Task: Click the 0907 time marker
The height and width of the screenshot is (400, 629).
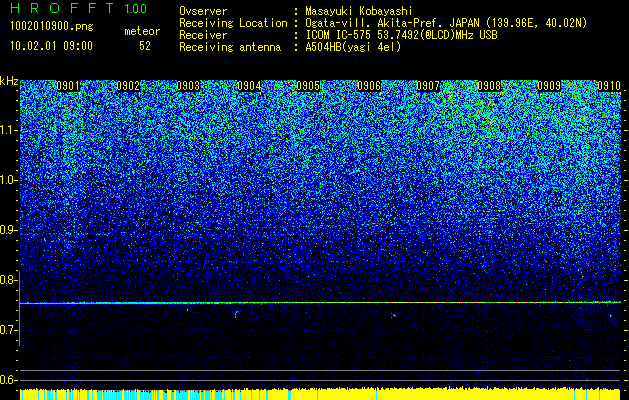Action: pyautogui.click(x=428, y=86)
